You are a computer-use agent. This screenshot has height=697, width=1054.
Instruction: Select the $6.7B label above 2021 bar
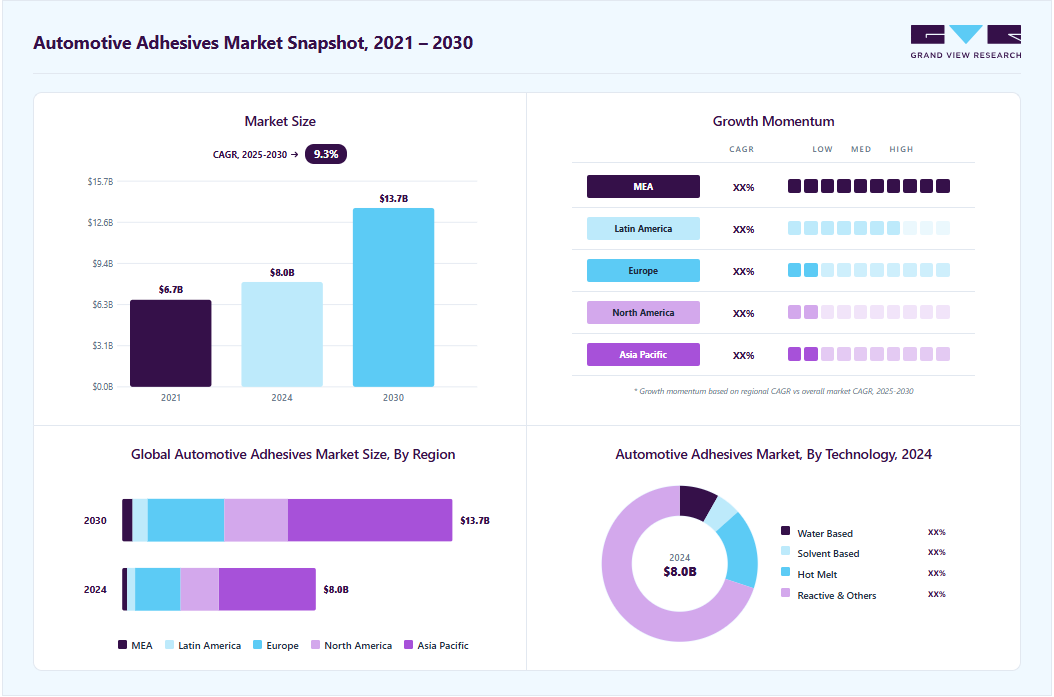(x=171, y=290)
